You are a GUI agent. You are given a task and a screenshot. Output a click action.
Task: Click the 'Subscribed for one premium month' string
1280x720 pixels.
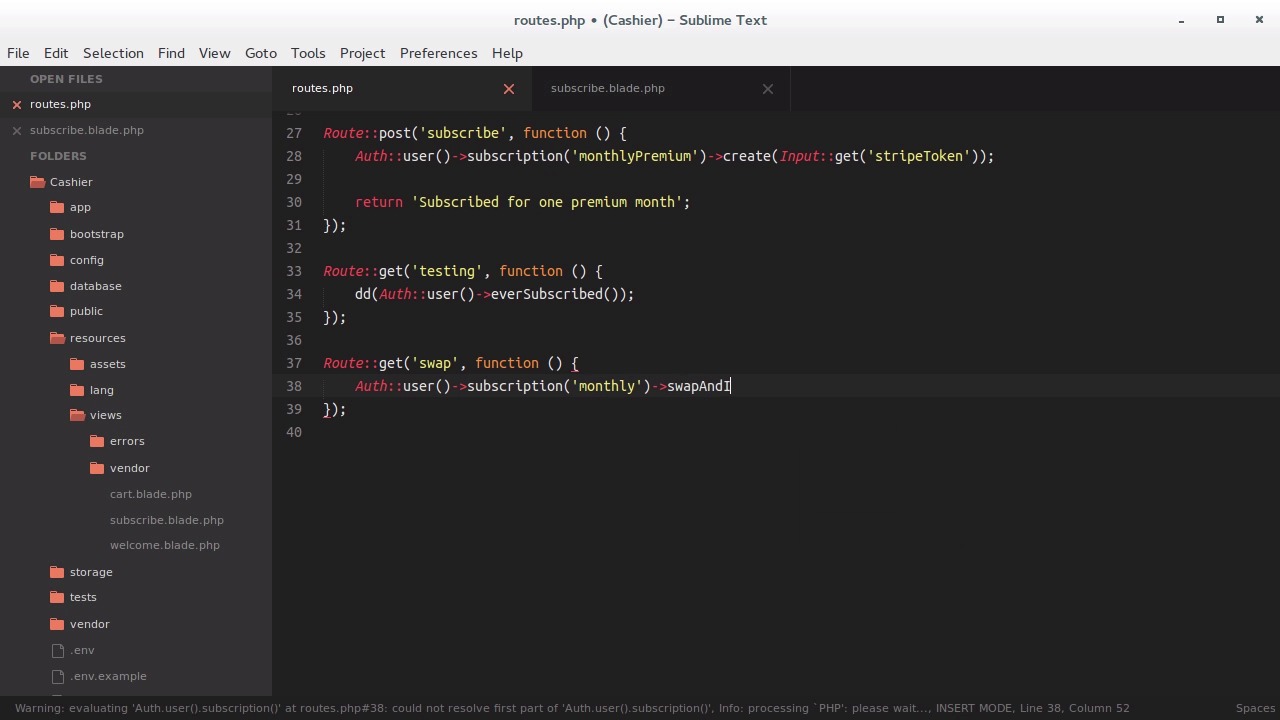pos(547,202)
